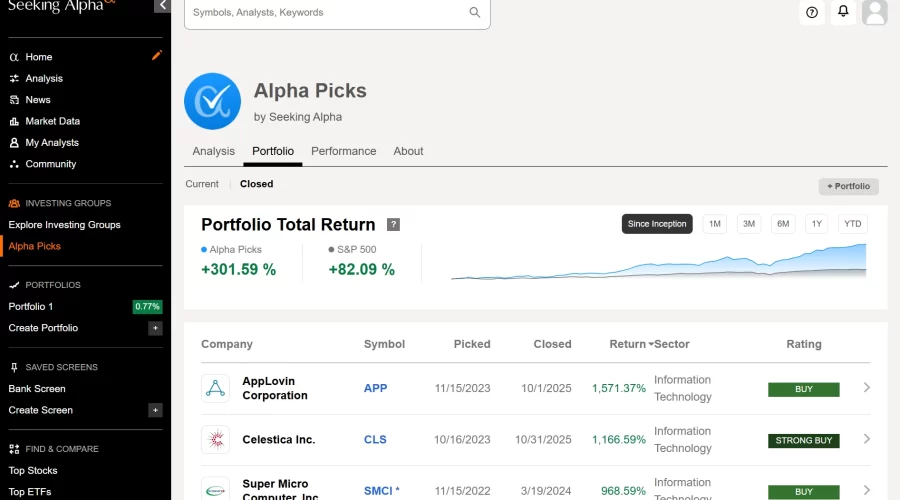The height and width of the screenshot is (500, 900).
Task: Click the Celestica company logo icon
Action: (x=215, y=440)
